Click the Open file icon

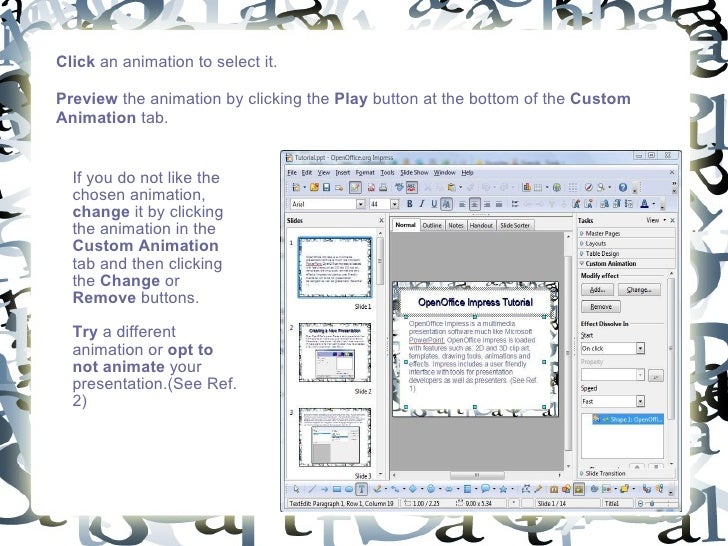point(314,188)
